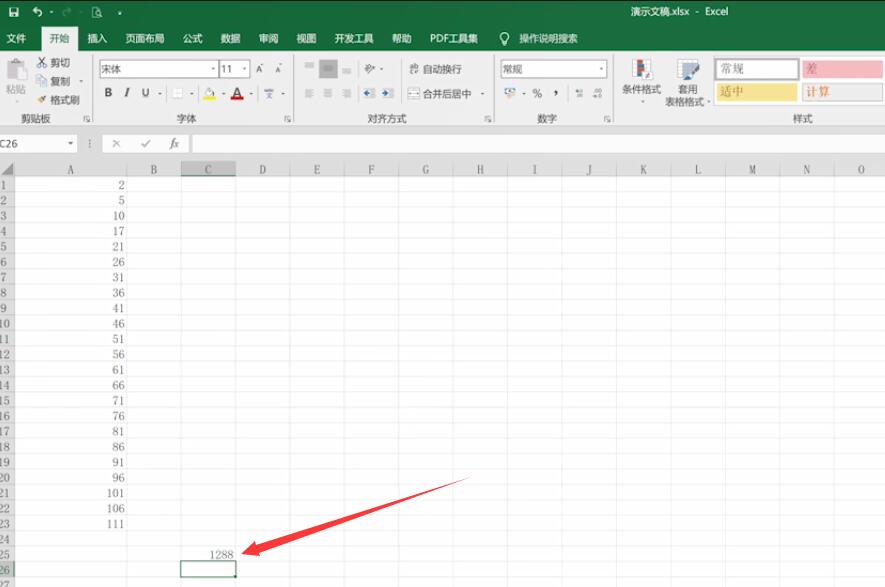Open text orientation options
The height and width of the screenshot is (587, 885).
pyautogui.click(x=370, y=69)
